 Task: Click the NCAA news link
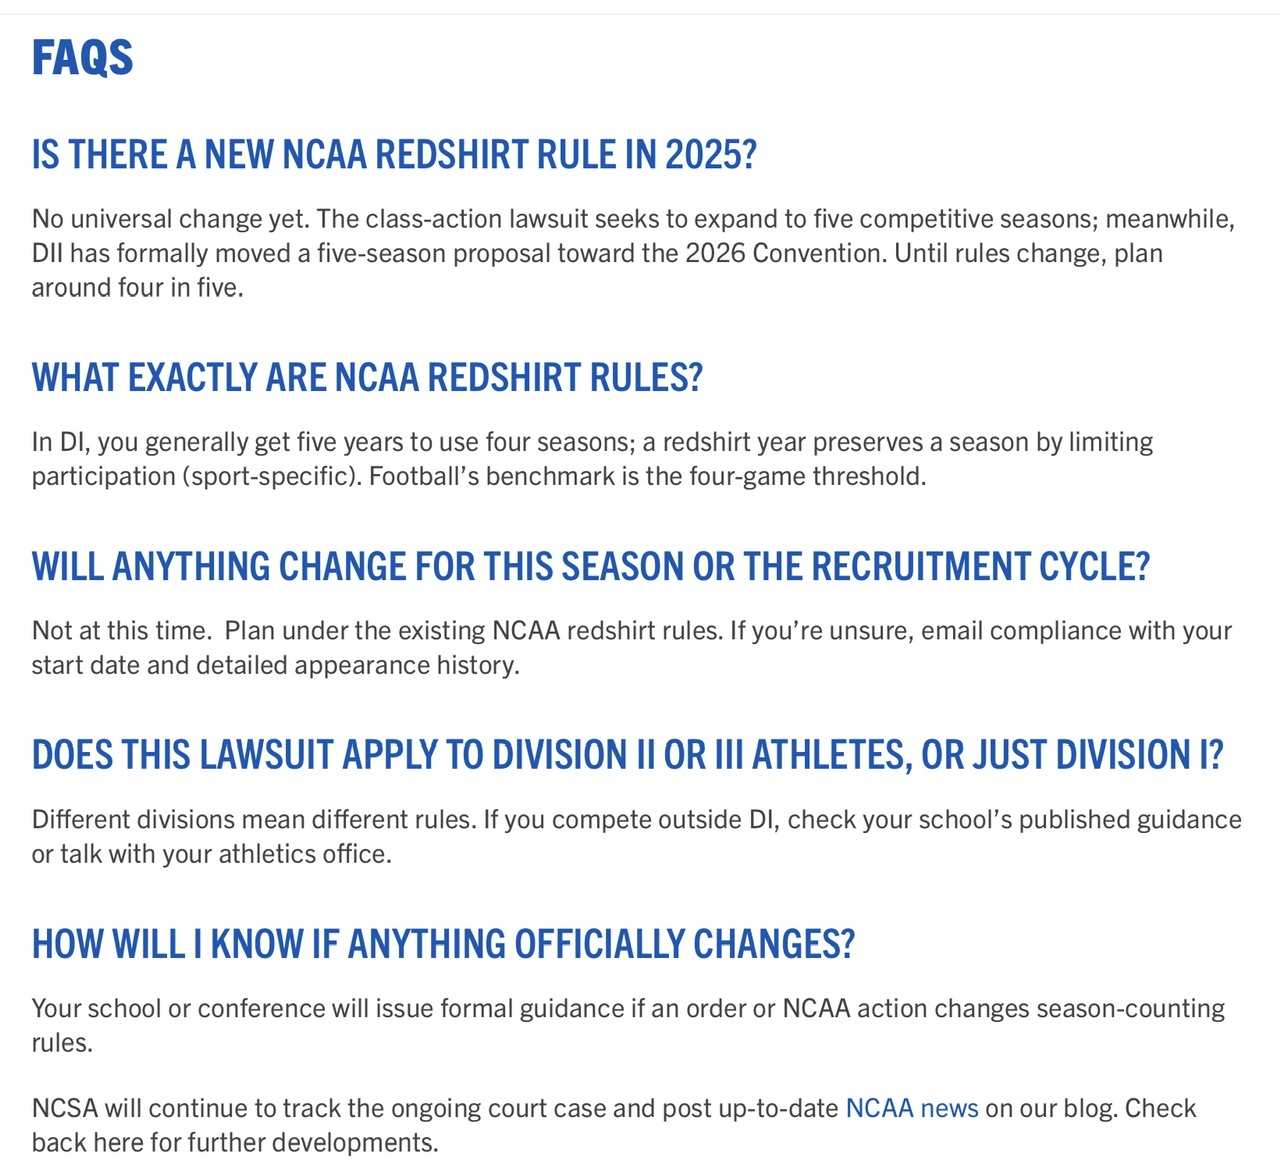click(911, 1108)
